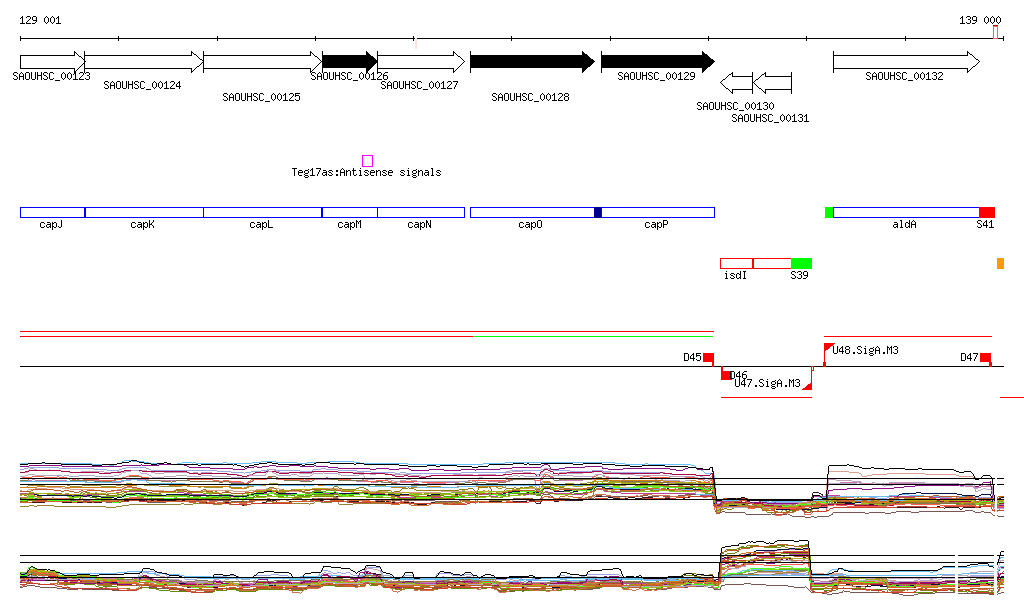Click the black SAOUHSC_00129 gene arrow
1024x611 pixels.
(657, 62)
